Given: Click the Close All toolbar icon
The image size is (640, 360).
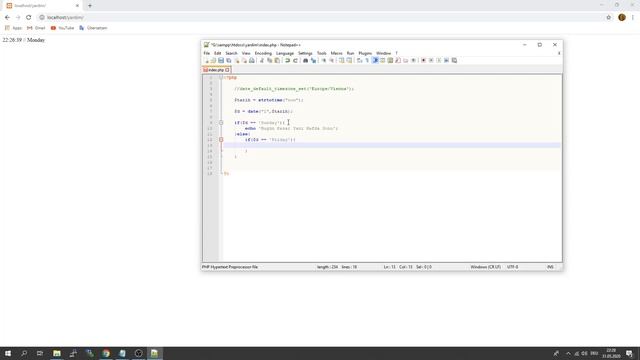Looking at the screenshot, I should (244, 60).
